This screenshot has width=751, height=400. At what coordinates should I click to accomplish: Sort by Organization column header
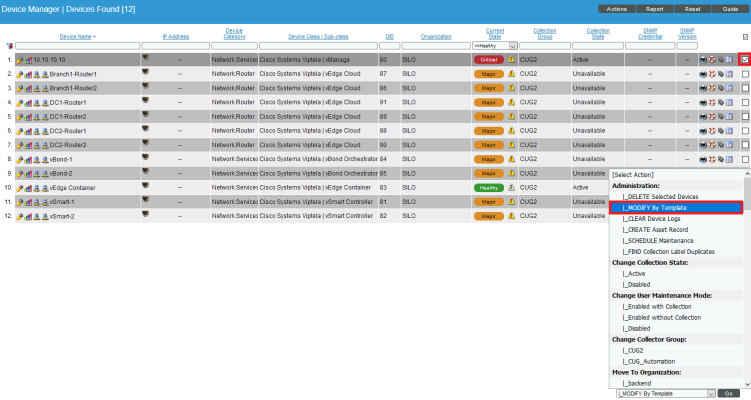click(x=436, y=37)
